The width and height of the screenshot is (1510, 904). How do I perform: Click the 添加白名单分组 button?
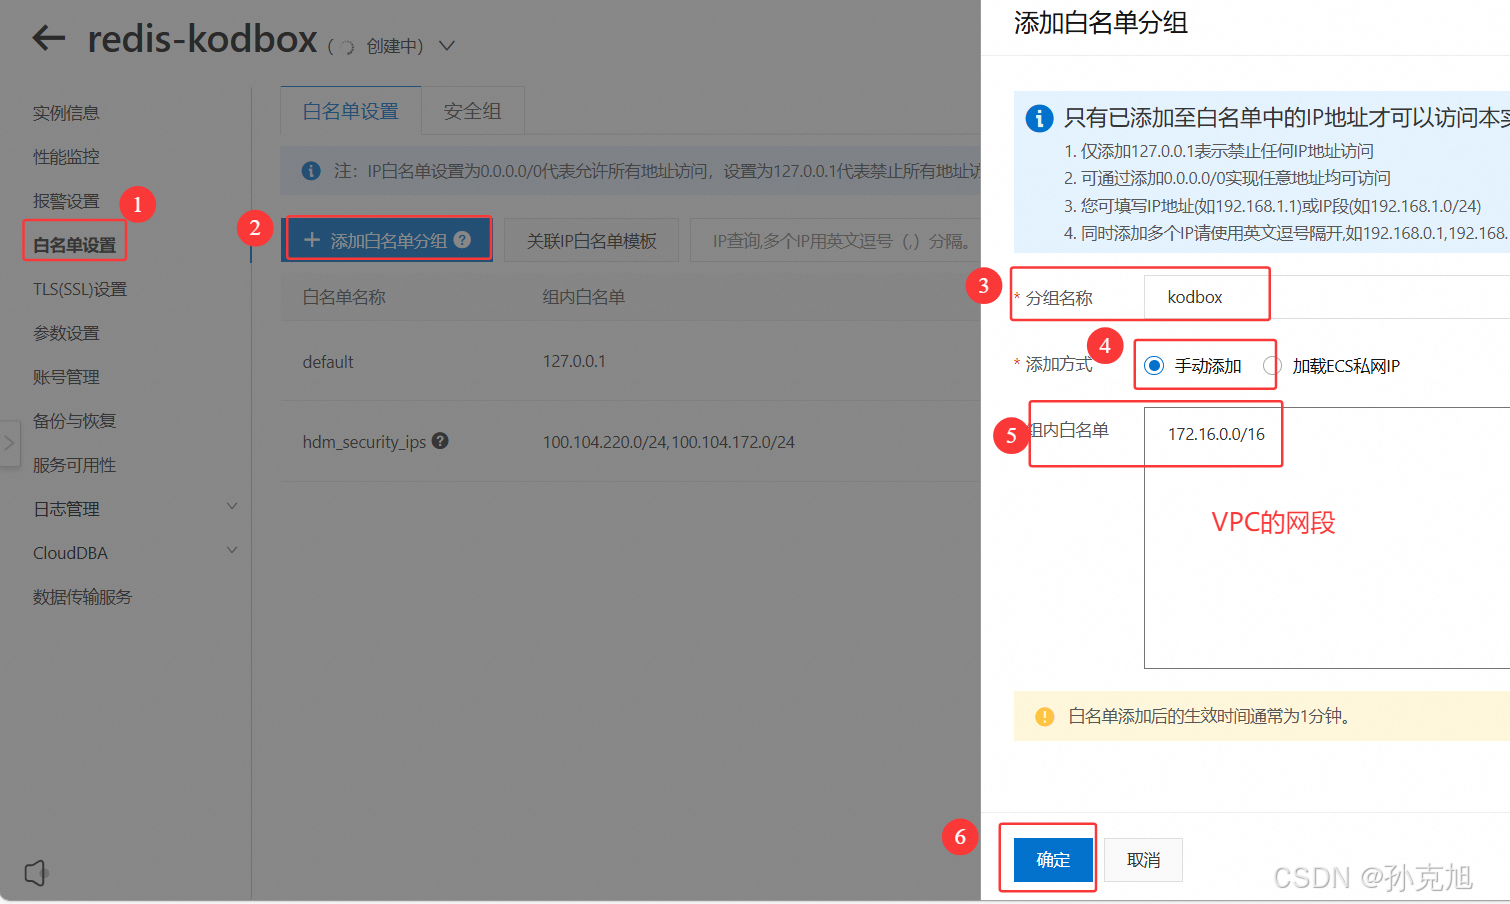click(x=388, y=240)
